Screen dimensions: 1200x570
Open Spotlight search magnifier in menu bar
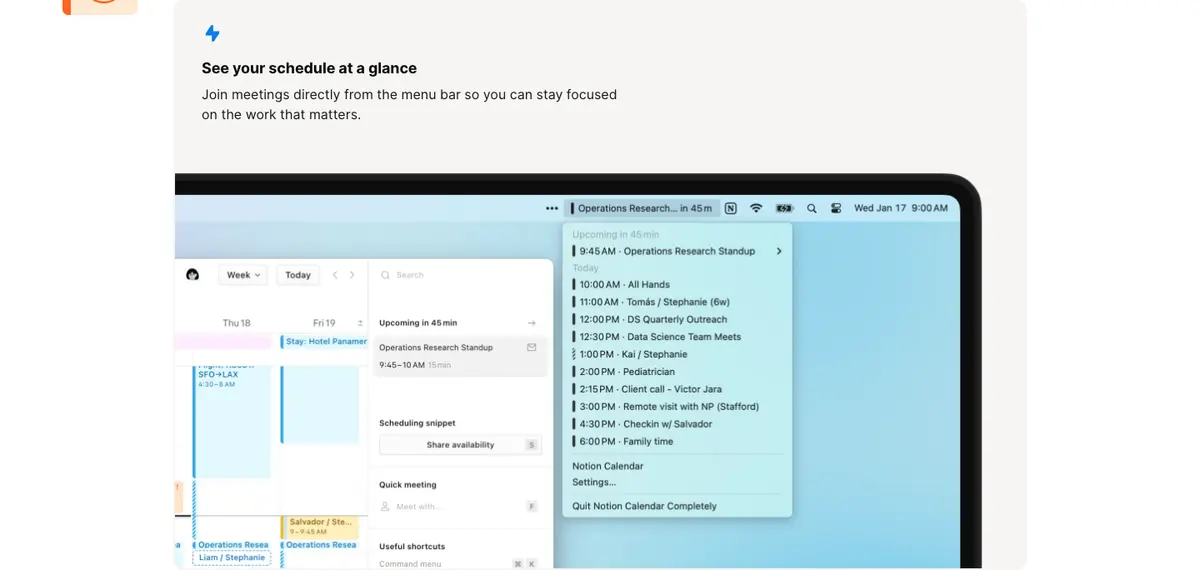pos(811,209)
